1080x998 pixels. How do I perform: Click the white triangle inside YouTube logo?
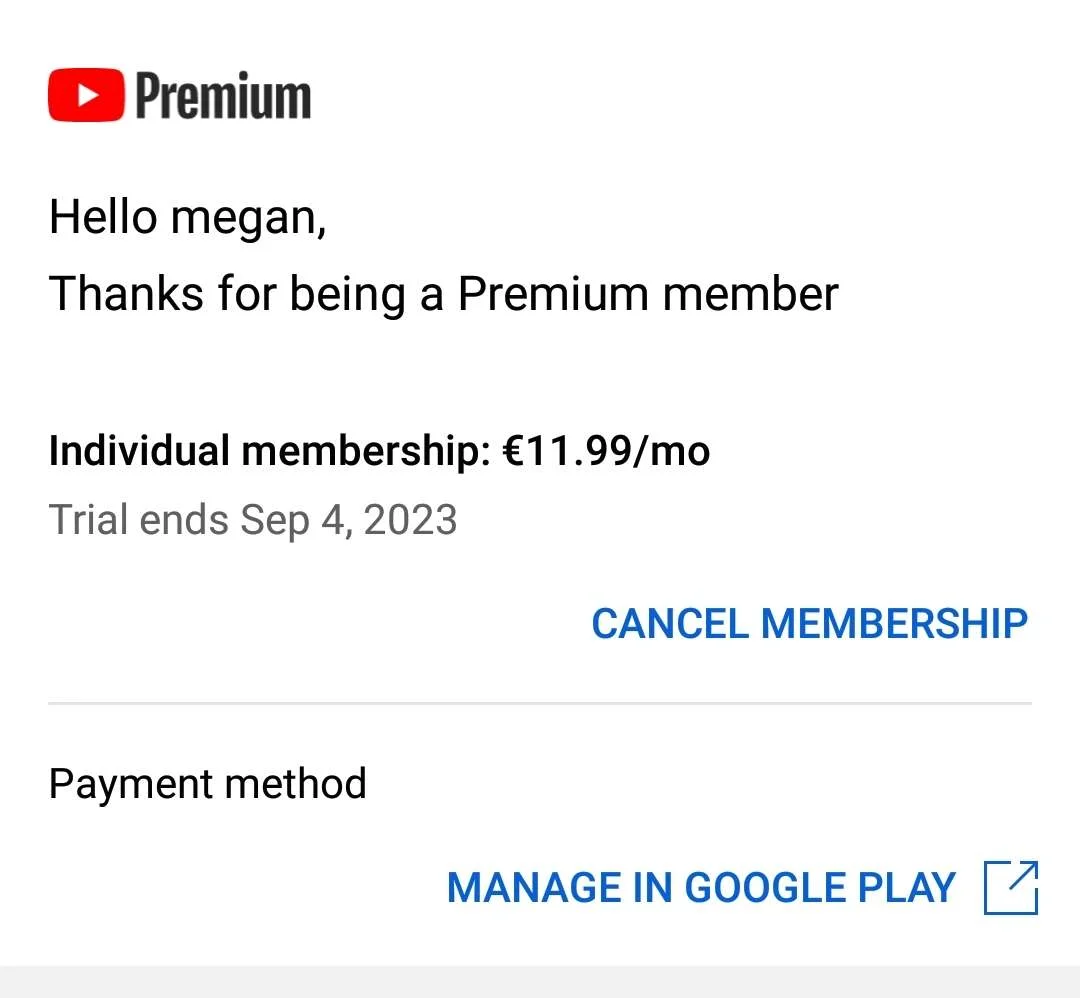tap(87, 95)
